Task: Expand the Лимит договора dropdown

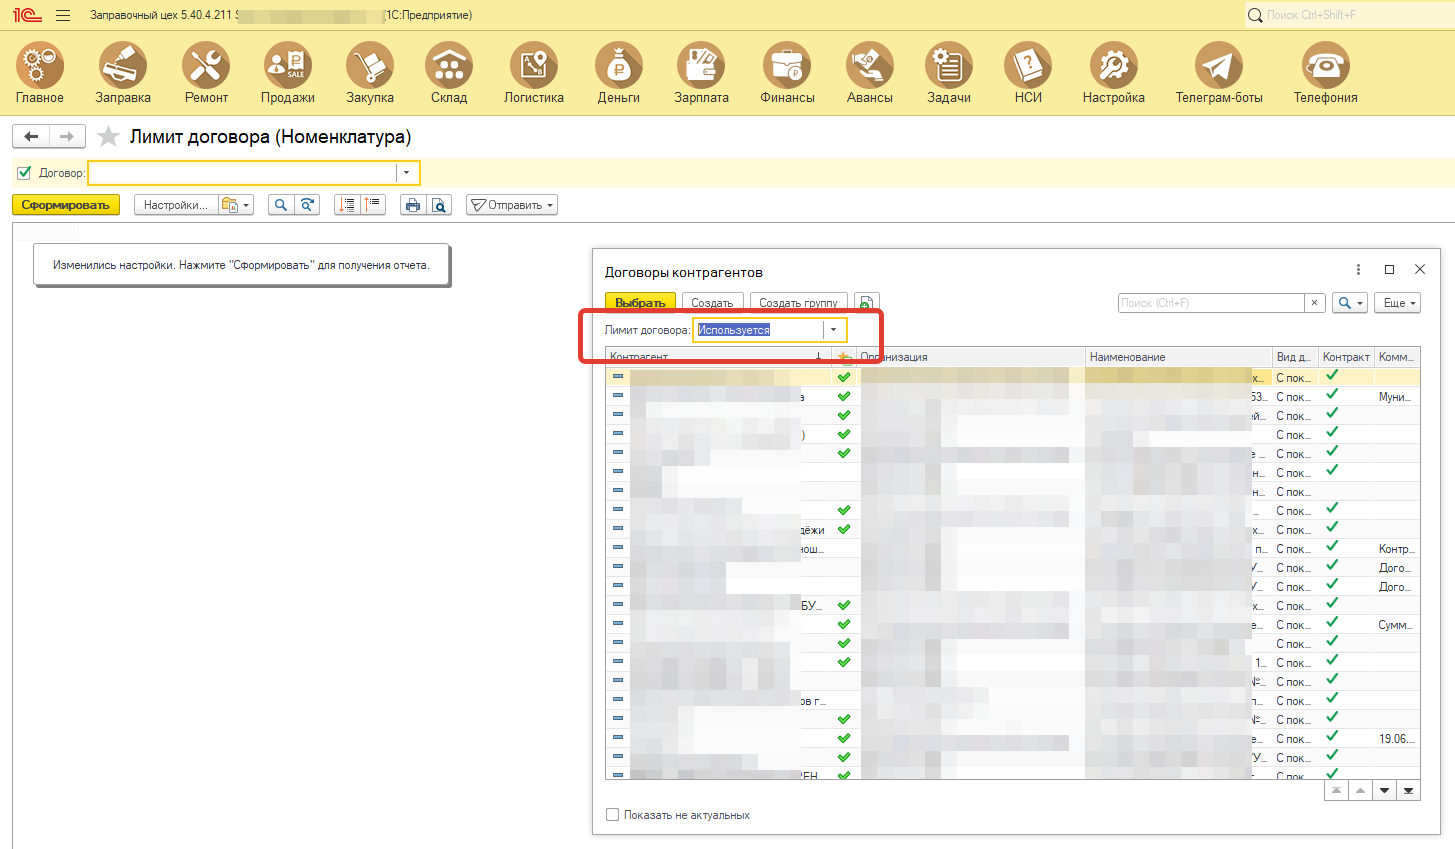Action: click(833, 330)
